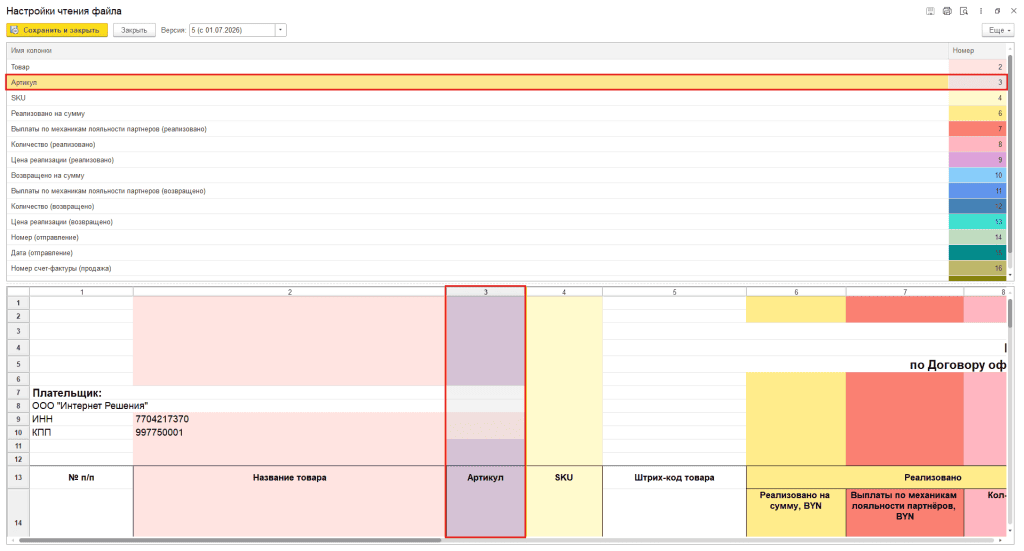The height and width of the screenshot is (551, 1024).
Task: Select spreadsheet column header 1
Action: tap(82, 292)
